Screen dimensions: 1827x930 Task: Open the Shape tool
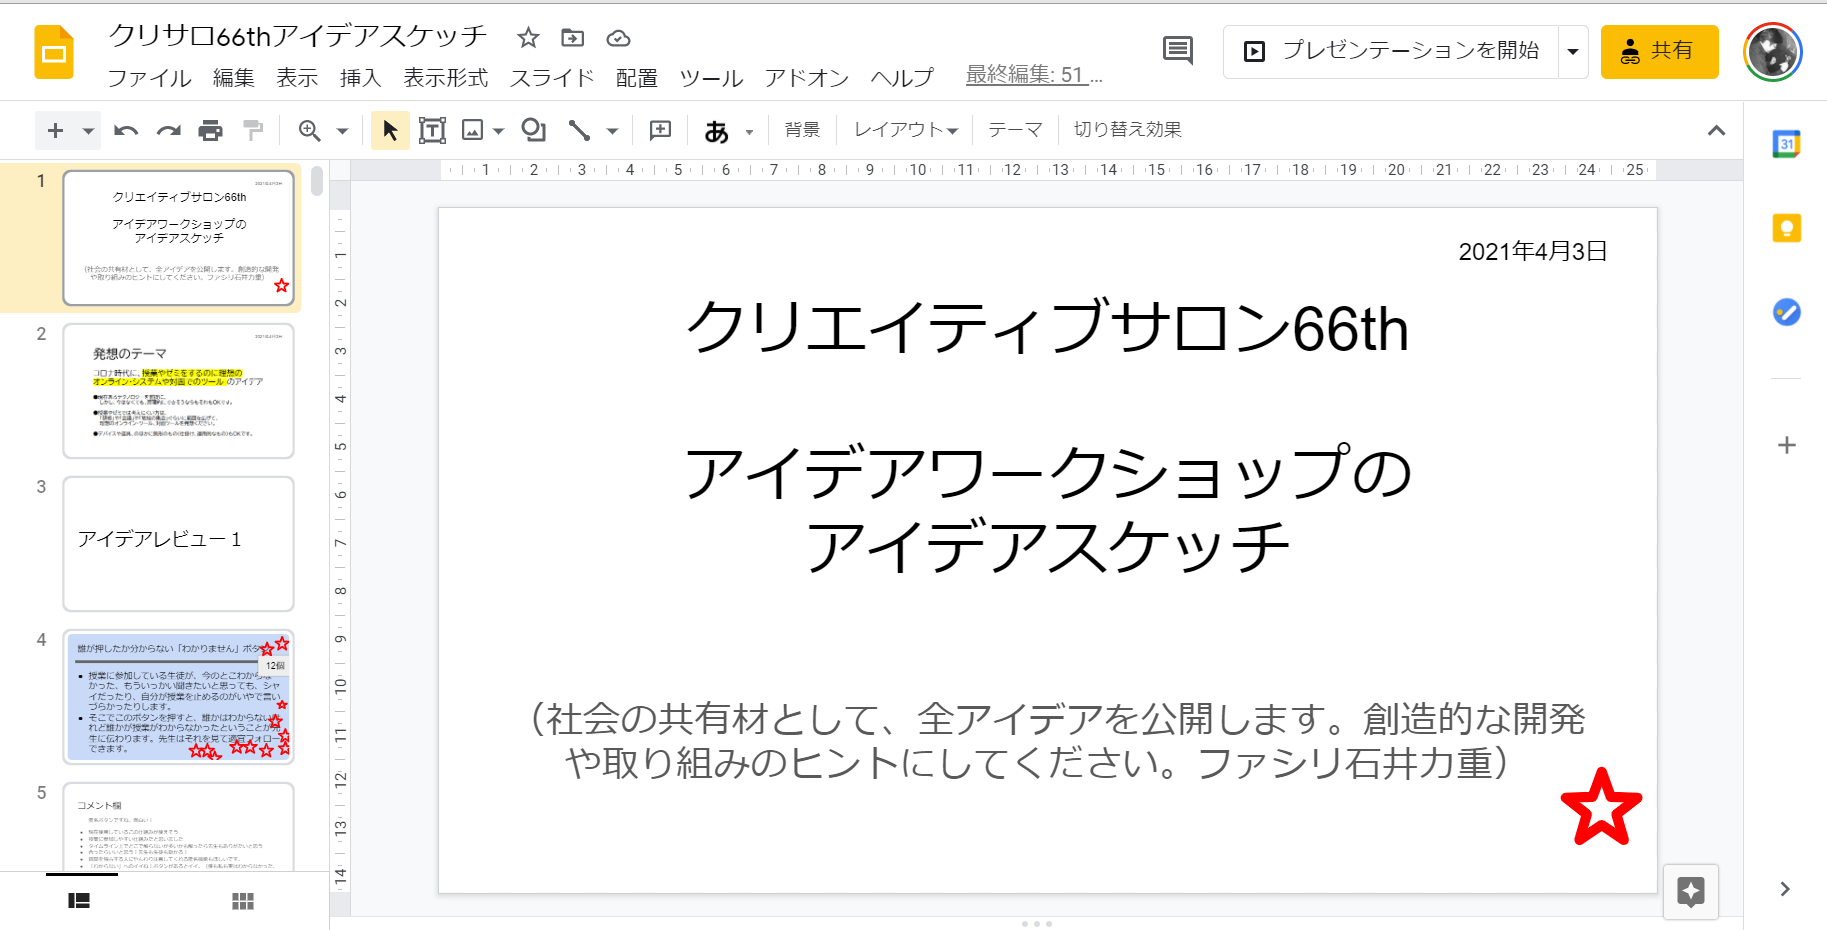click(x=534, y=130)
